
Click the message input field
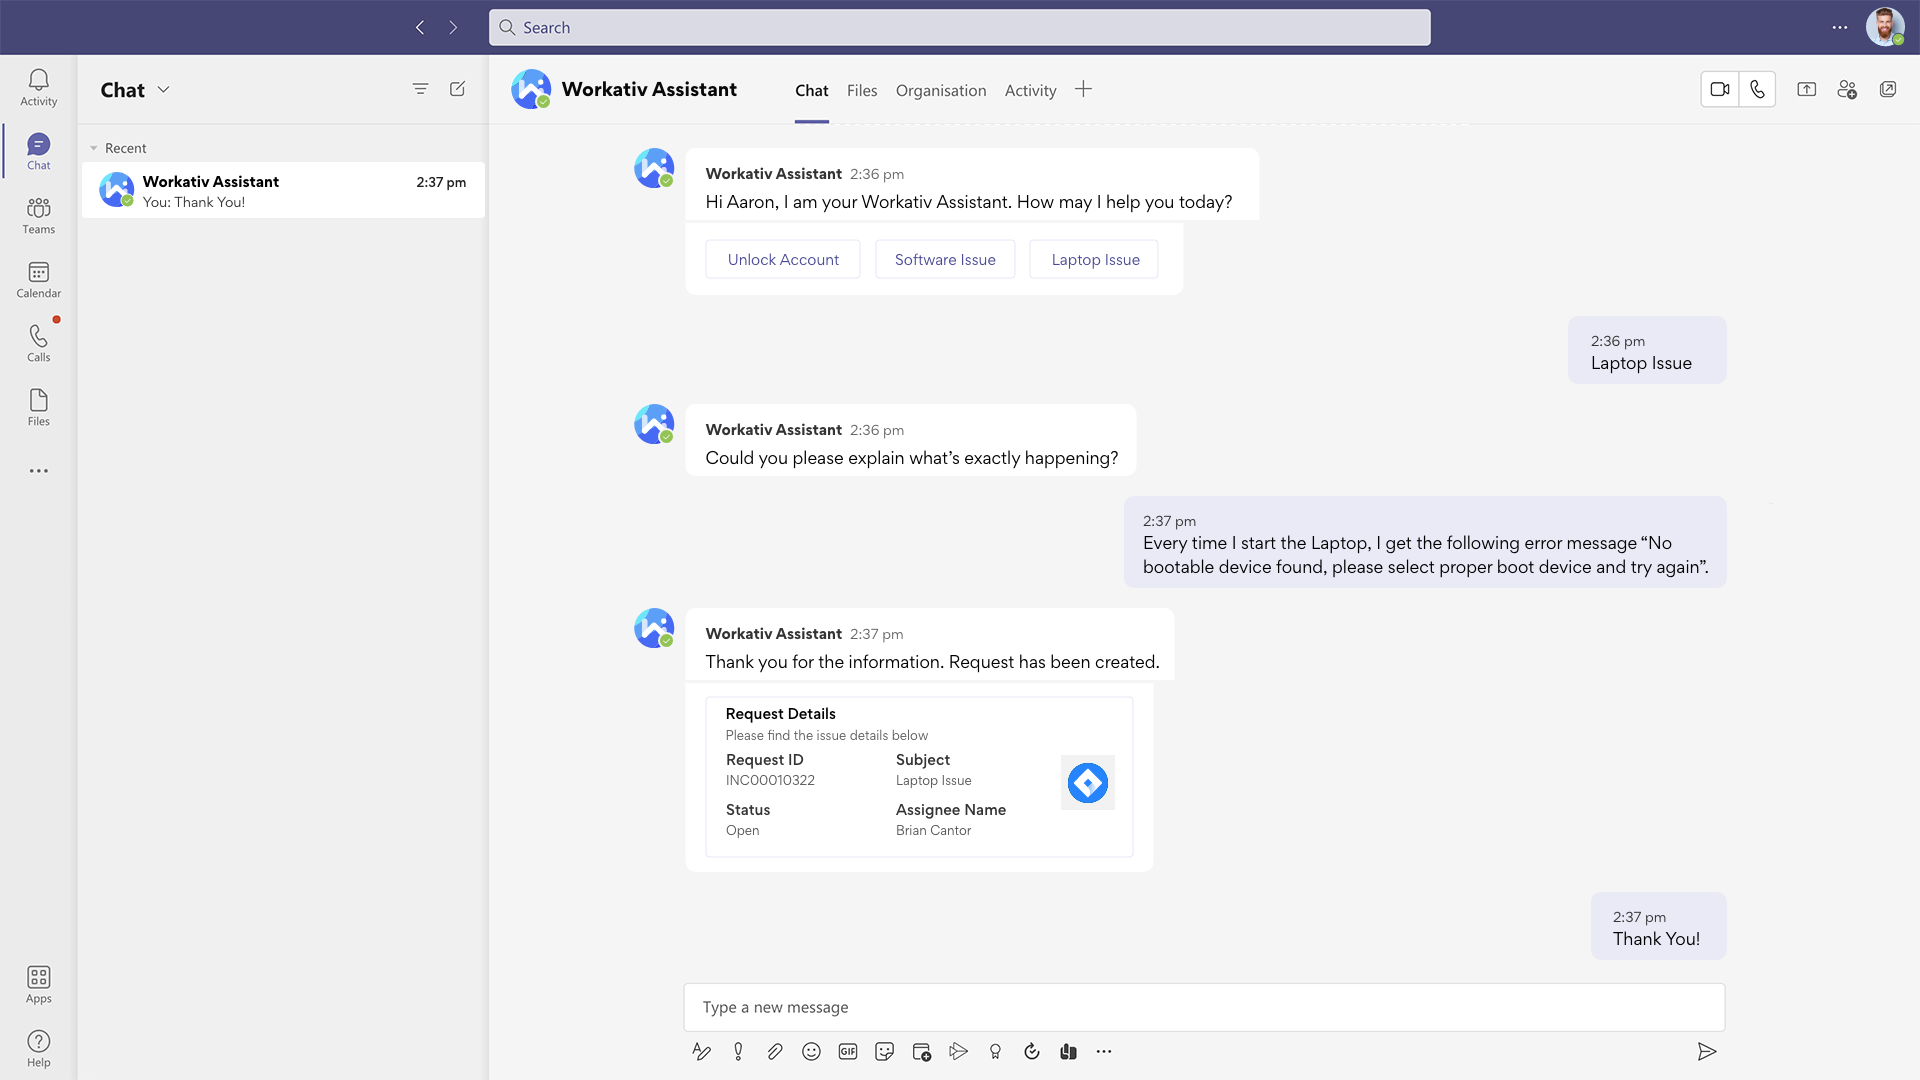click(1204, 1006)
